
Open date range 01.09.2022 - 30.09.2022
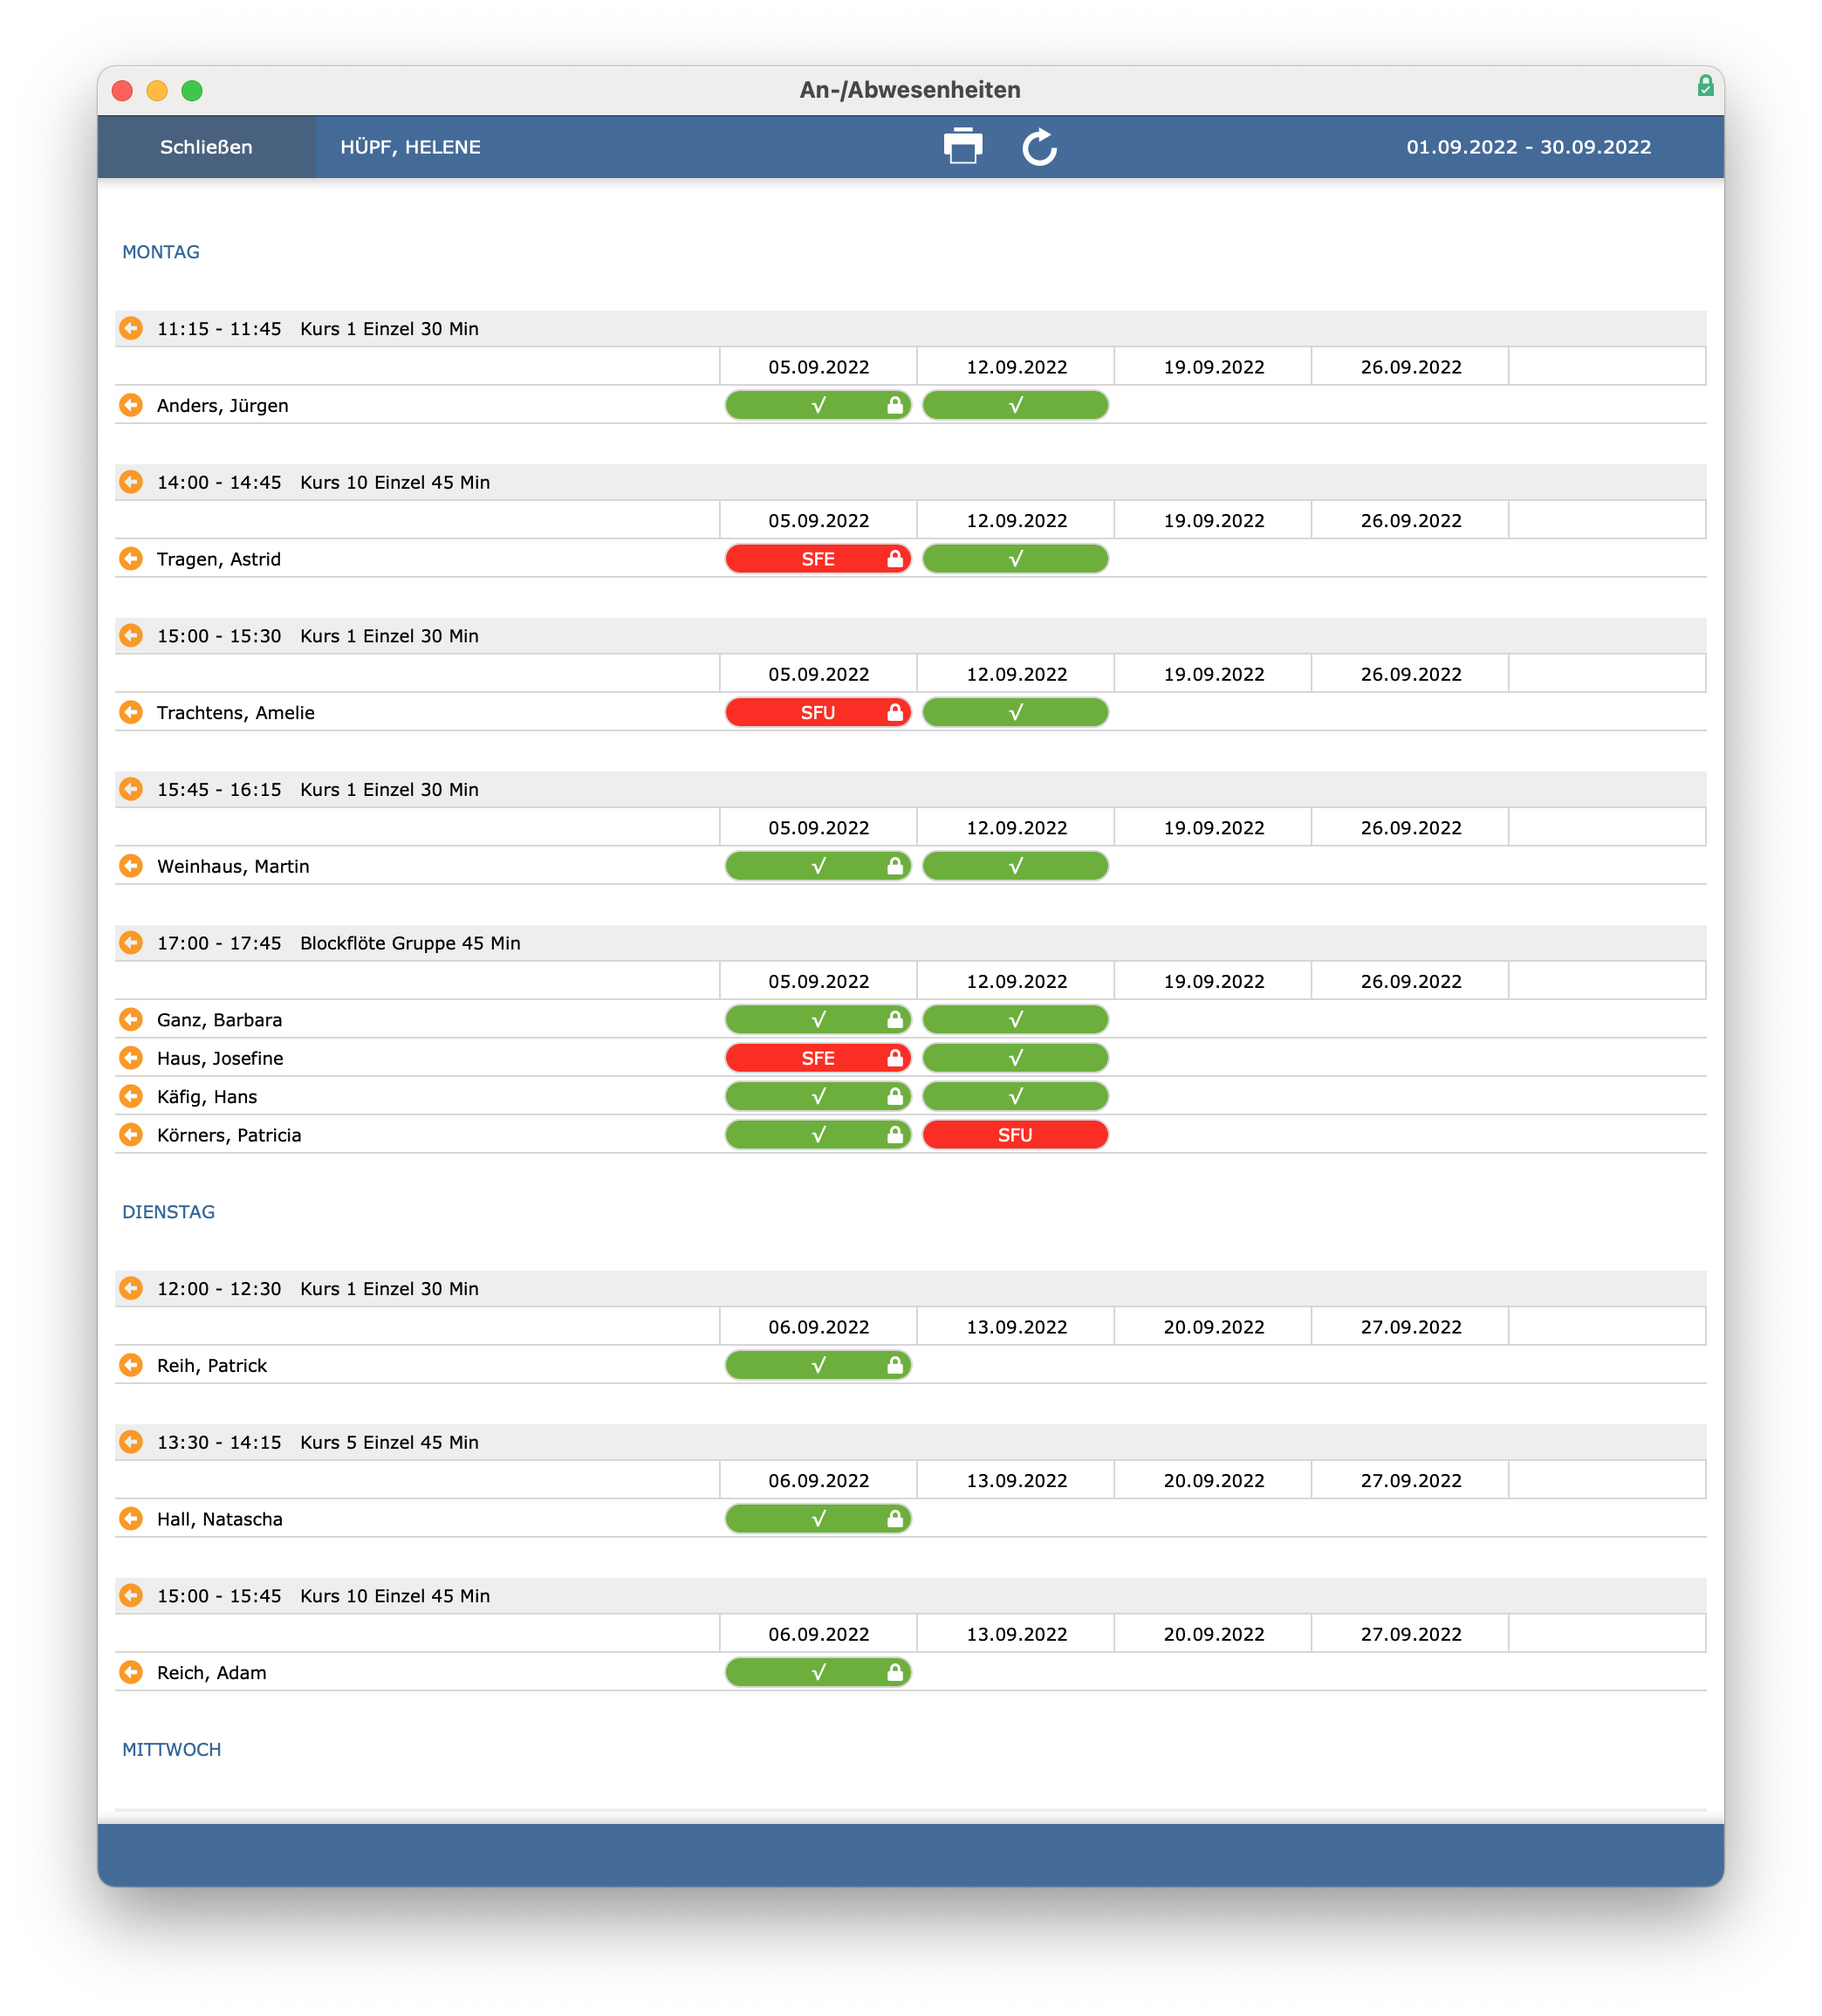coord(1528,147)
